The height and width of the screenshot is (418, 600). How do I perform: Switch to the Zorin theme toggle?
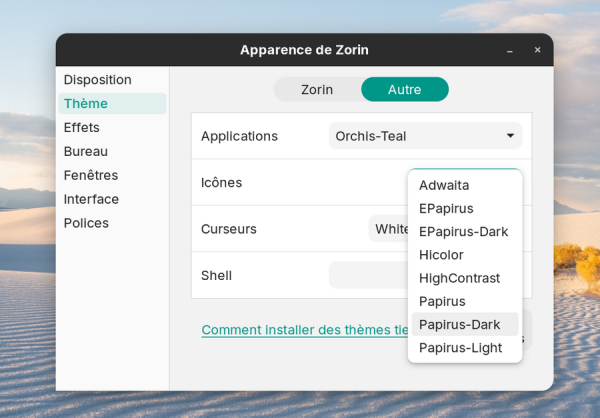pyautogui.click(x=317, y=89)
